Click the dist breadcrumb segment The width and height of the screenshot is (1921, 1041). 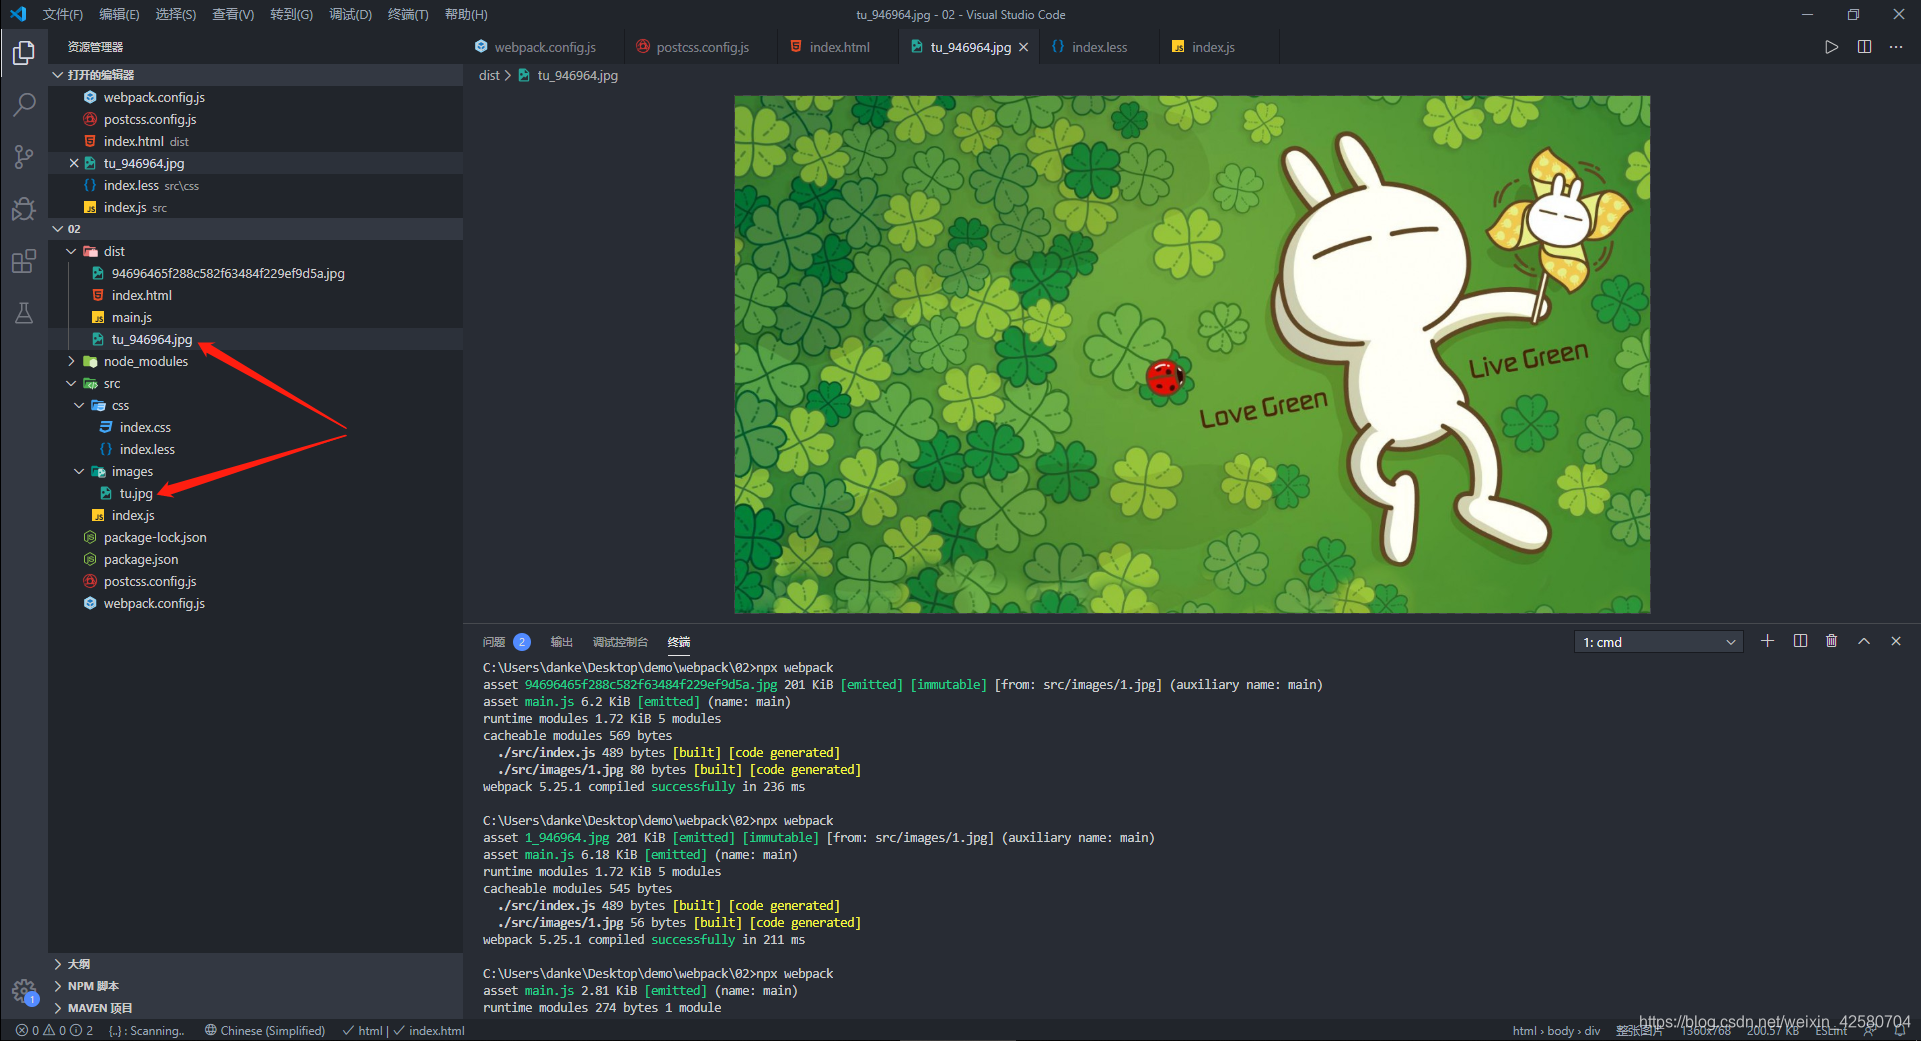point(489,75)
